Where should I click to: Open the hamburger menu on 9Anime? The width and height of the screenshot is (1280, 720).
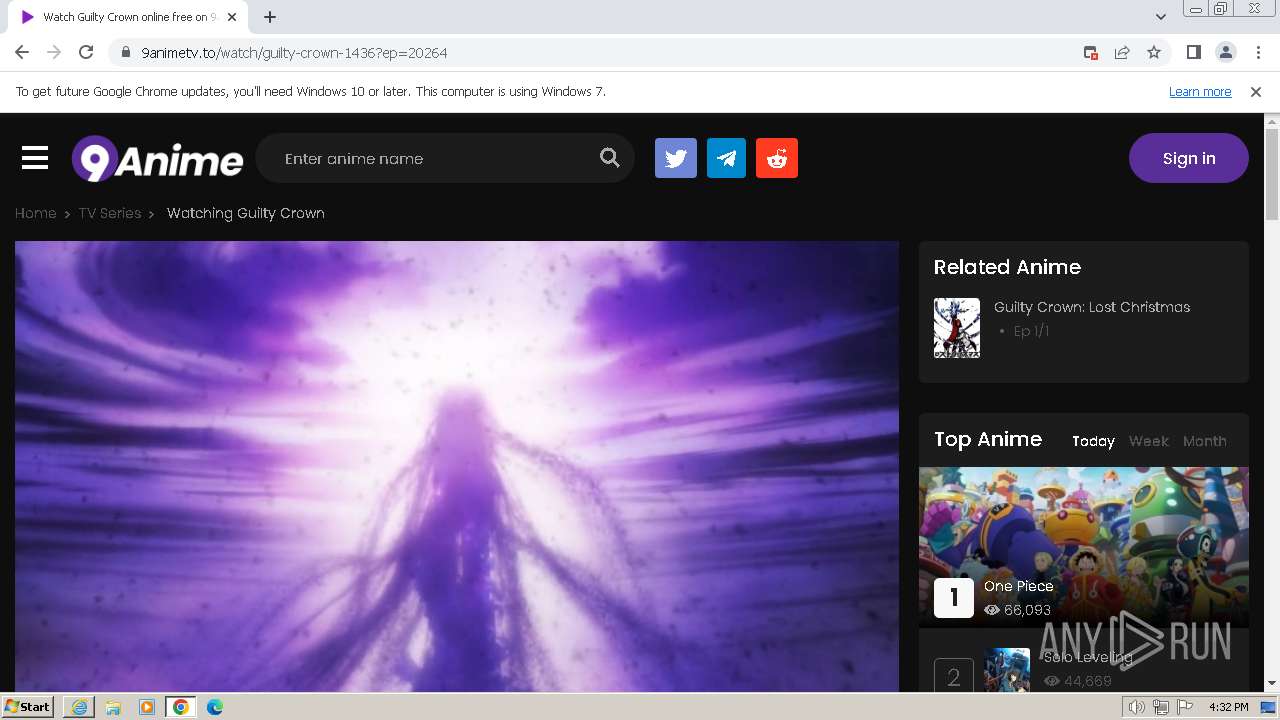coord(35,158)
